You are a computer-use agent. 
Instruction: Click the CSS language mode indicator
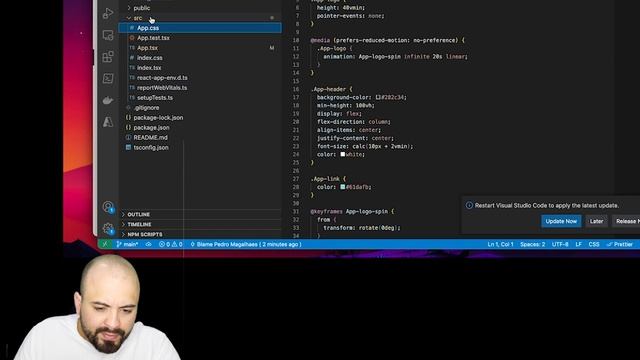(594, 244)
